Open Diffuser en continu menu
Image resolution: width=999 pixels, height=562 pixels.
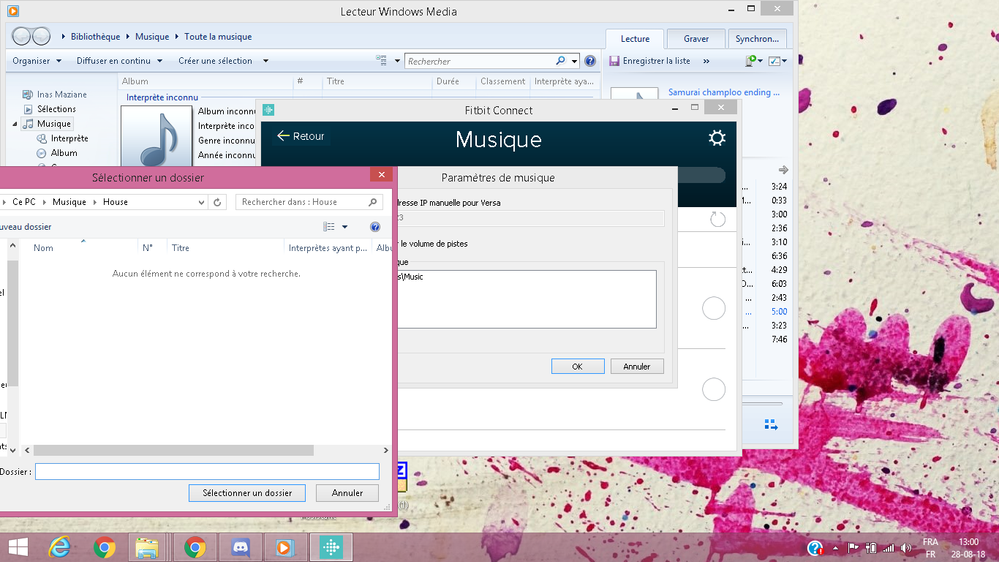119,61
